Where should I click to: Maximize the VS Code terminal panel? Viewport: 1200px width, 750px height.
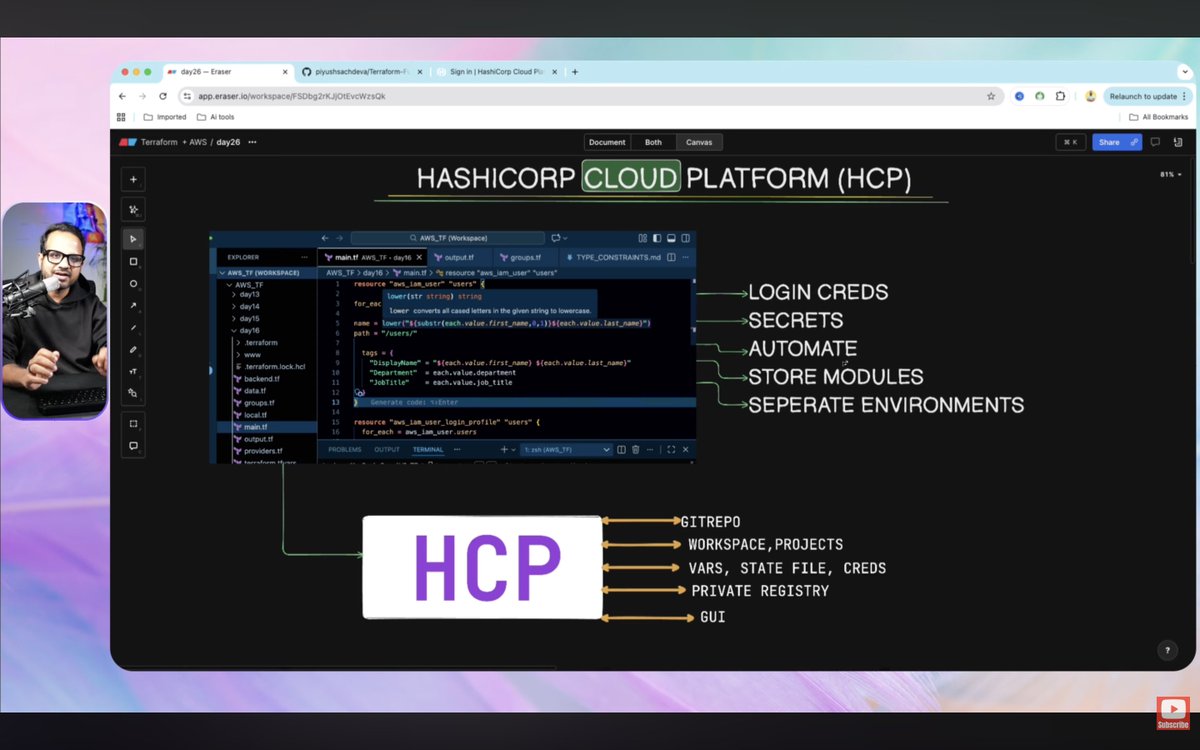[x=671, y=450]
